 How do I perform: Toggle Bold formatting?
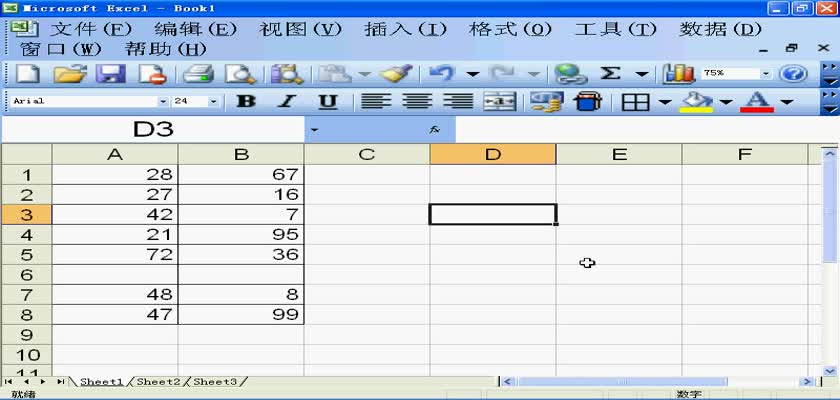(245, 101)
